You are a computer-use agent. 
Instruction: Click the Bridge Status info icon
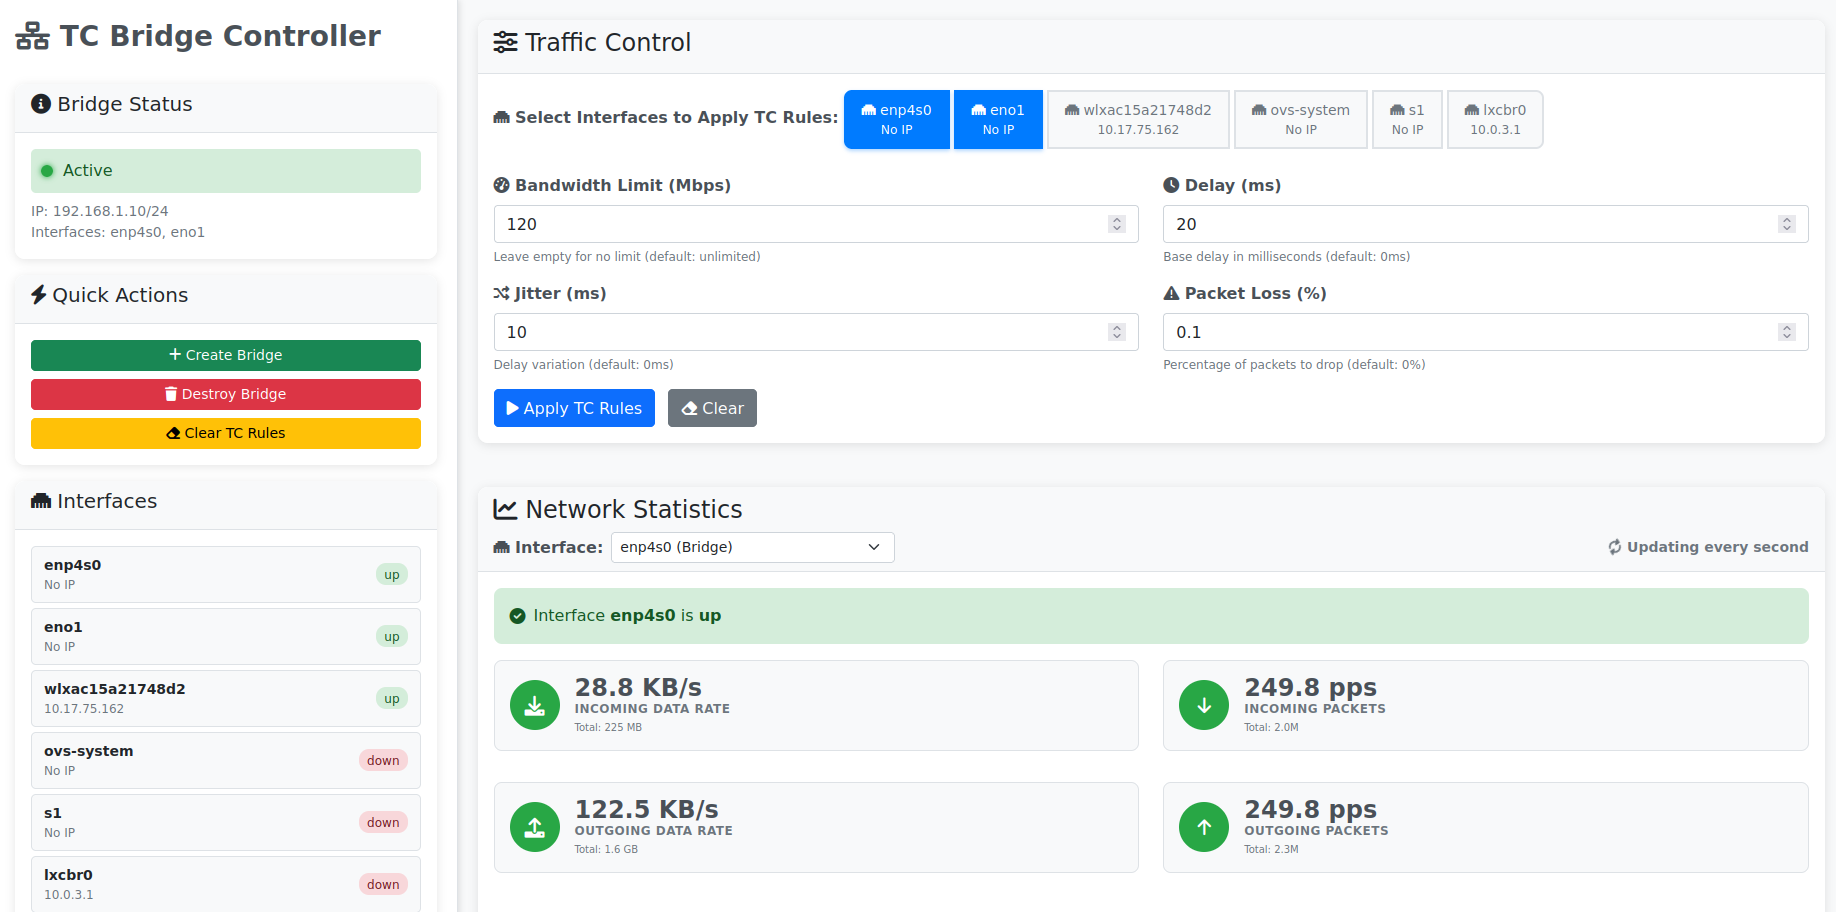[x=41, y=104]
